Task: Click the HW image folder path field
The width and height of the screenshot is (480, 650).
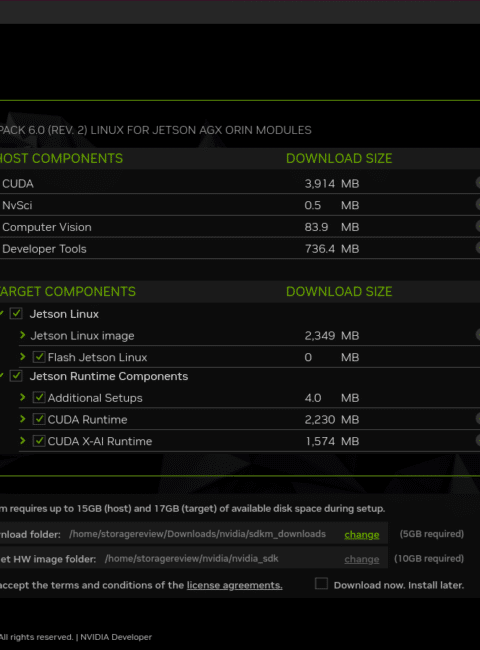Action: pyautogui.click(x=192, y=558)
